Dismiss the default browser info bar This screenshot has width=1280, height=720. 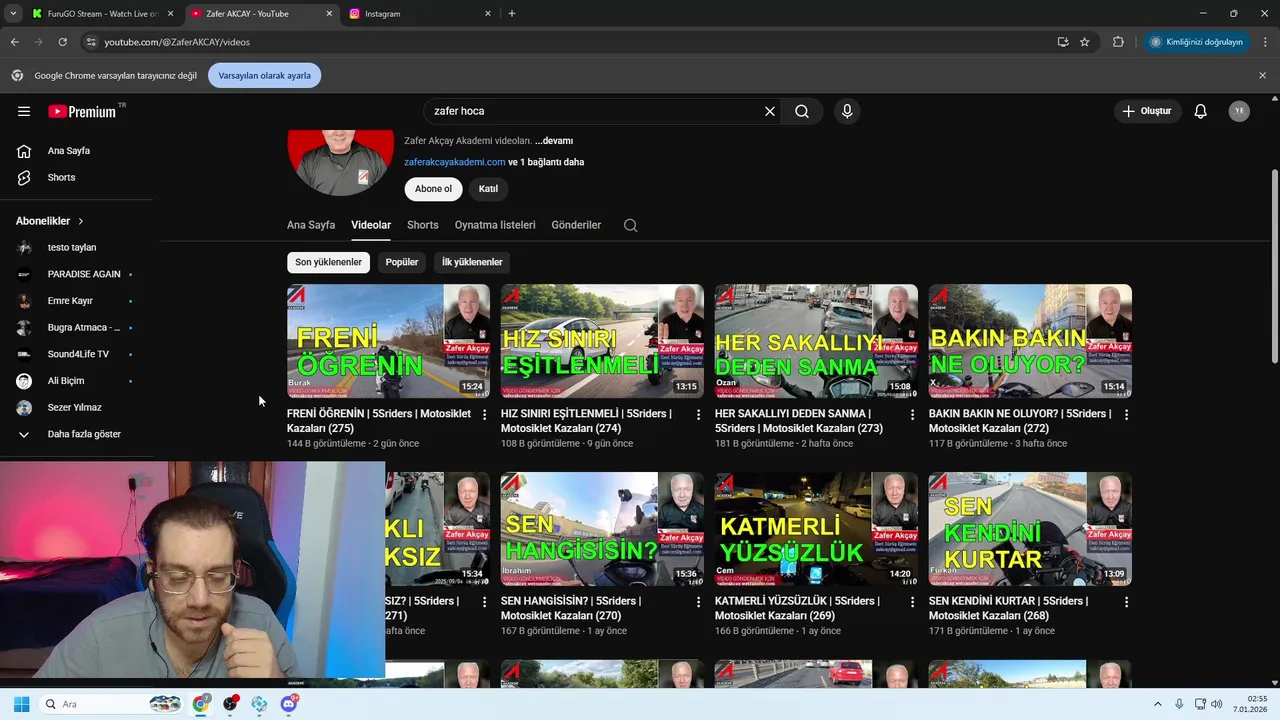pyautogui.click(x=1262, y=75)
